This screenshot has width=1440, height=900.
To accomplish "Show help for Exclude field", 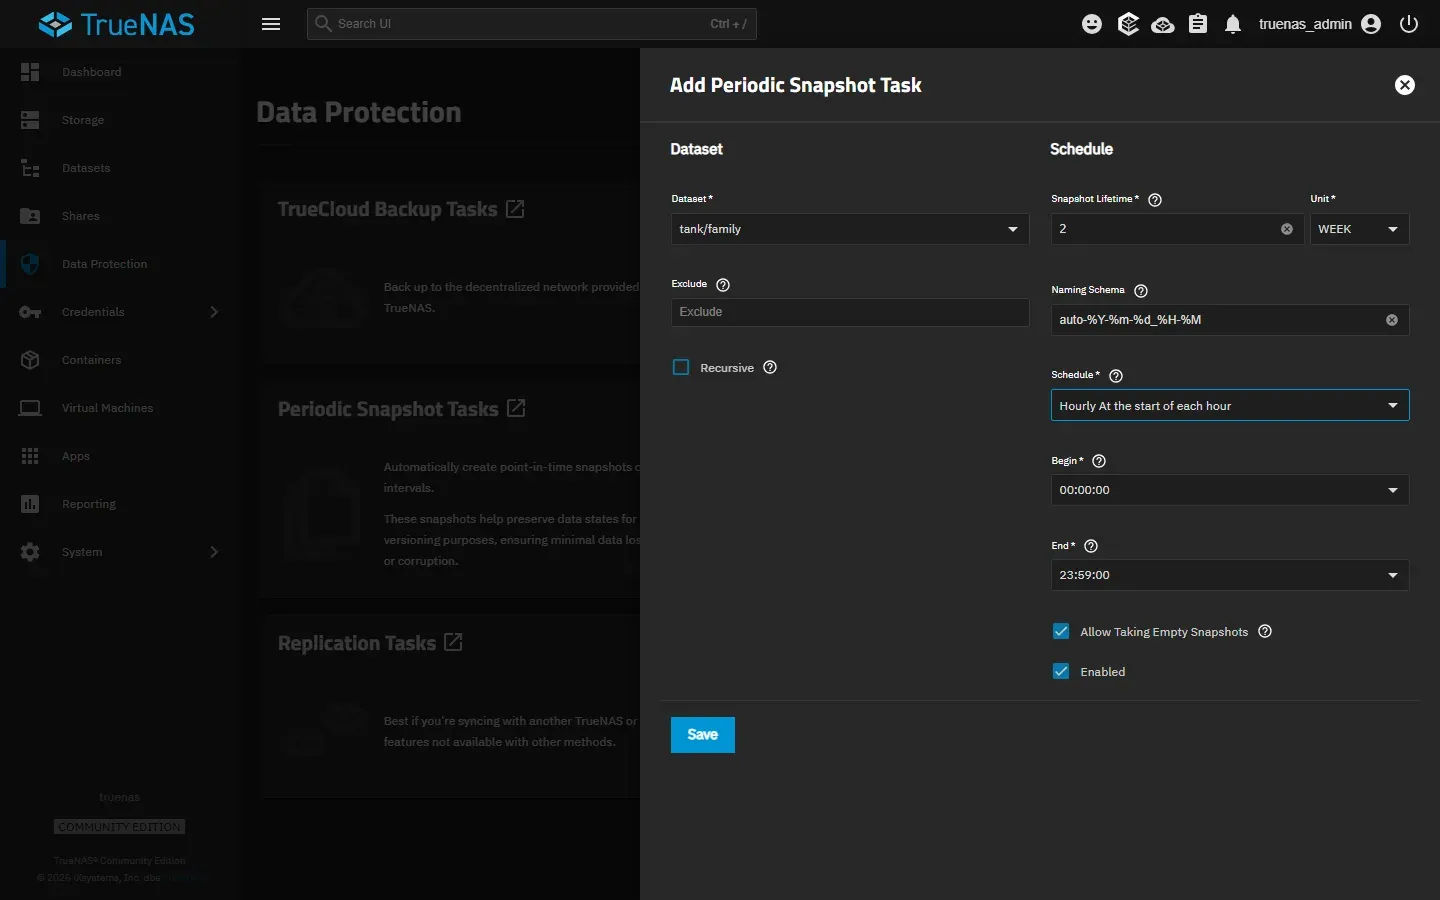I will (723, 285).
